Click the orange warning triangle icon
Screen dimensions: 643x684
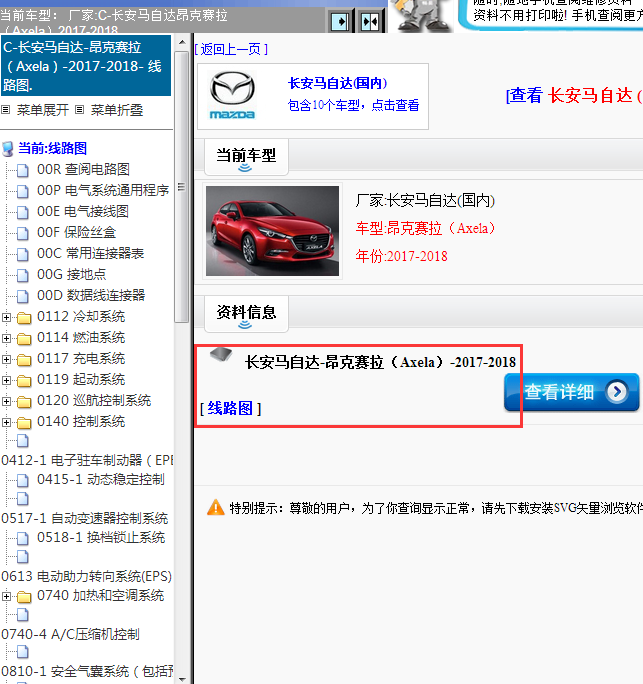215,507
